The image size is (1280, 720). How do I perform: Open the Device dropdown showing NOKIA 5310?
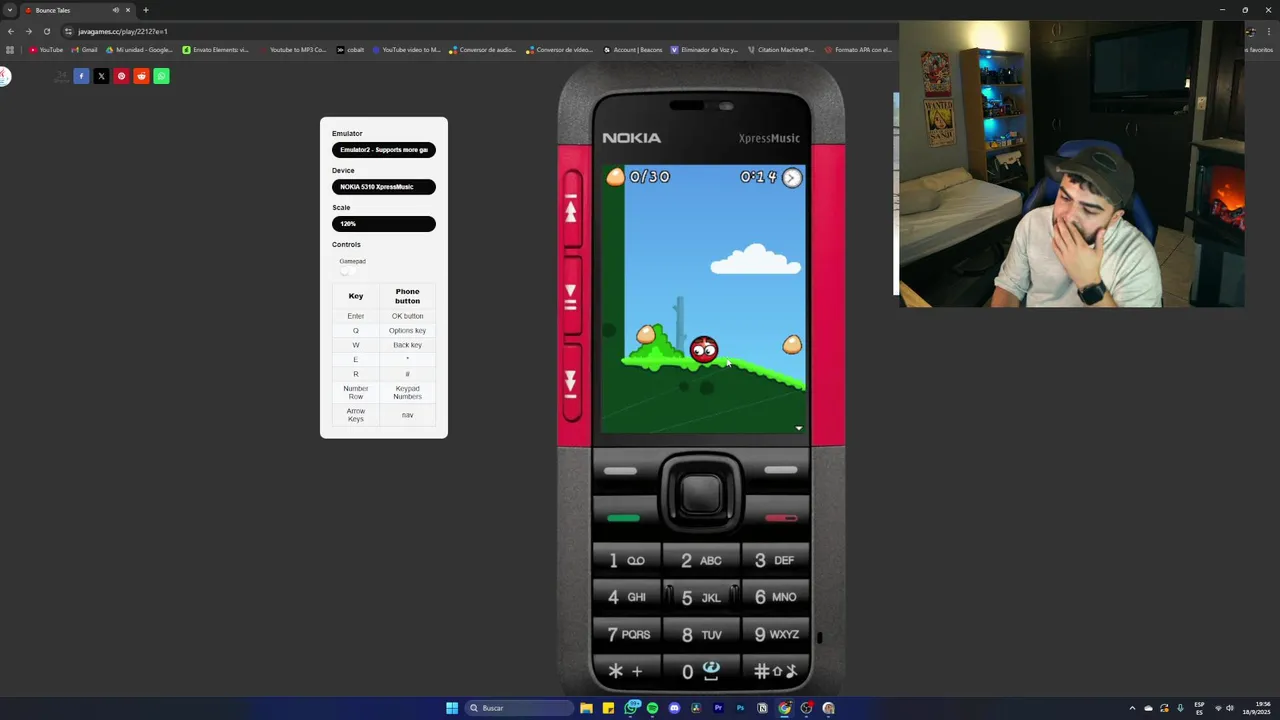pyautogui.click(x=384, y=187)
